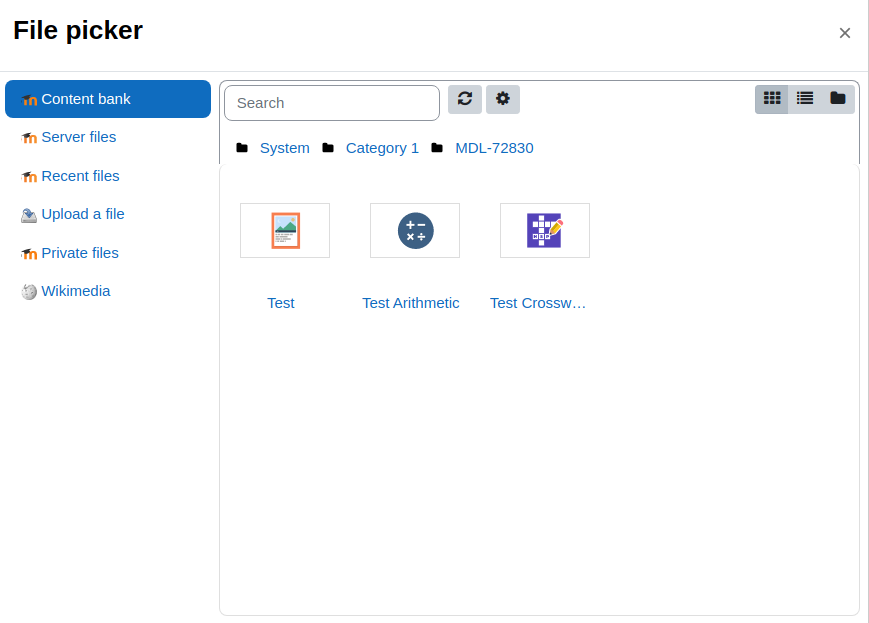Switch to icon grid view
The image size is (869, 623).
point(771,99)
